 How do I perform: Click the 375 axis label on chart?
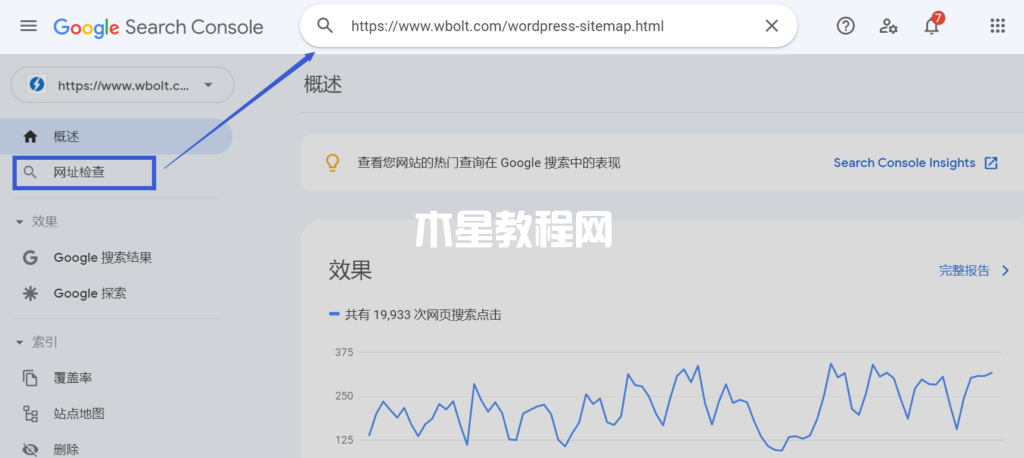(344, 352)
